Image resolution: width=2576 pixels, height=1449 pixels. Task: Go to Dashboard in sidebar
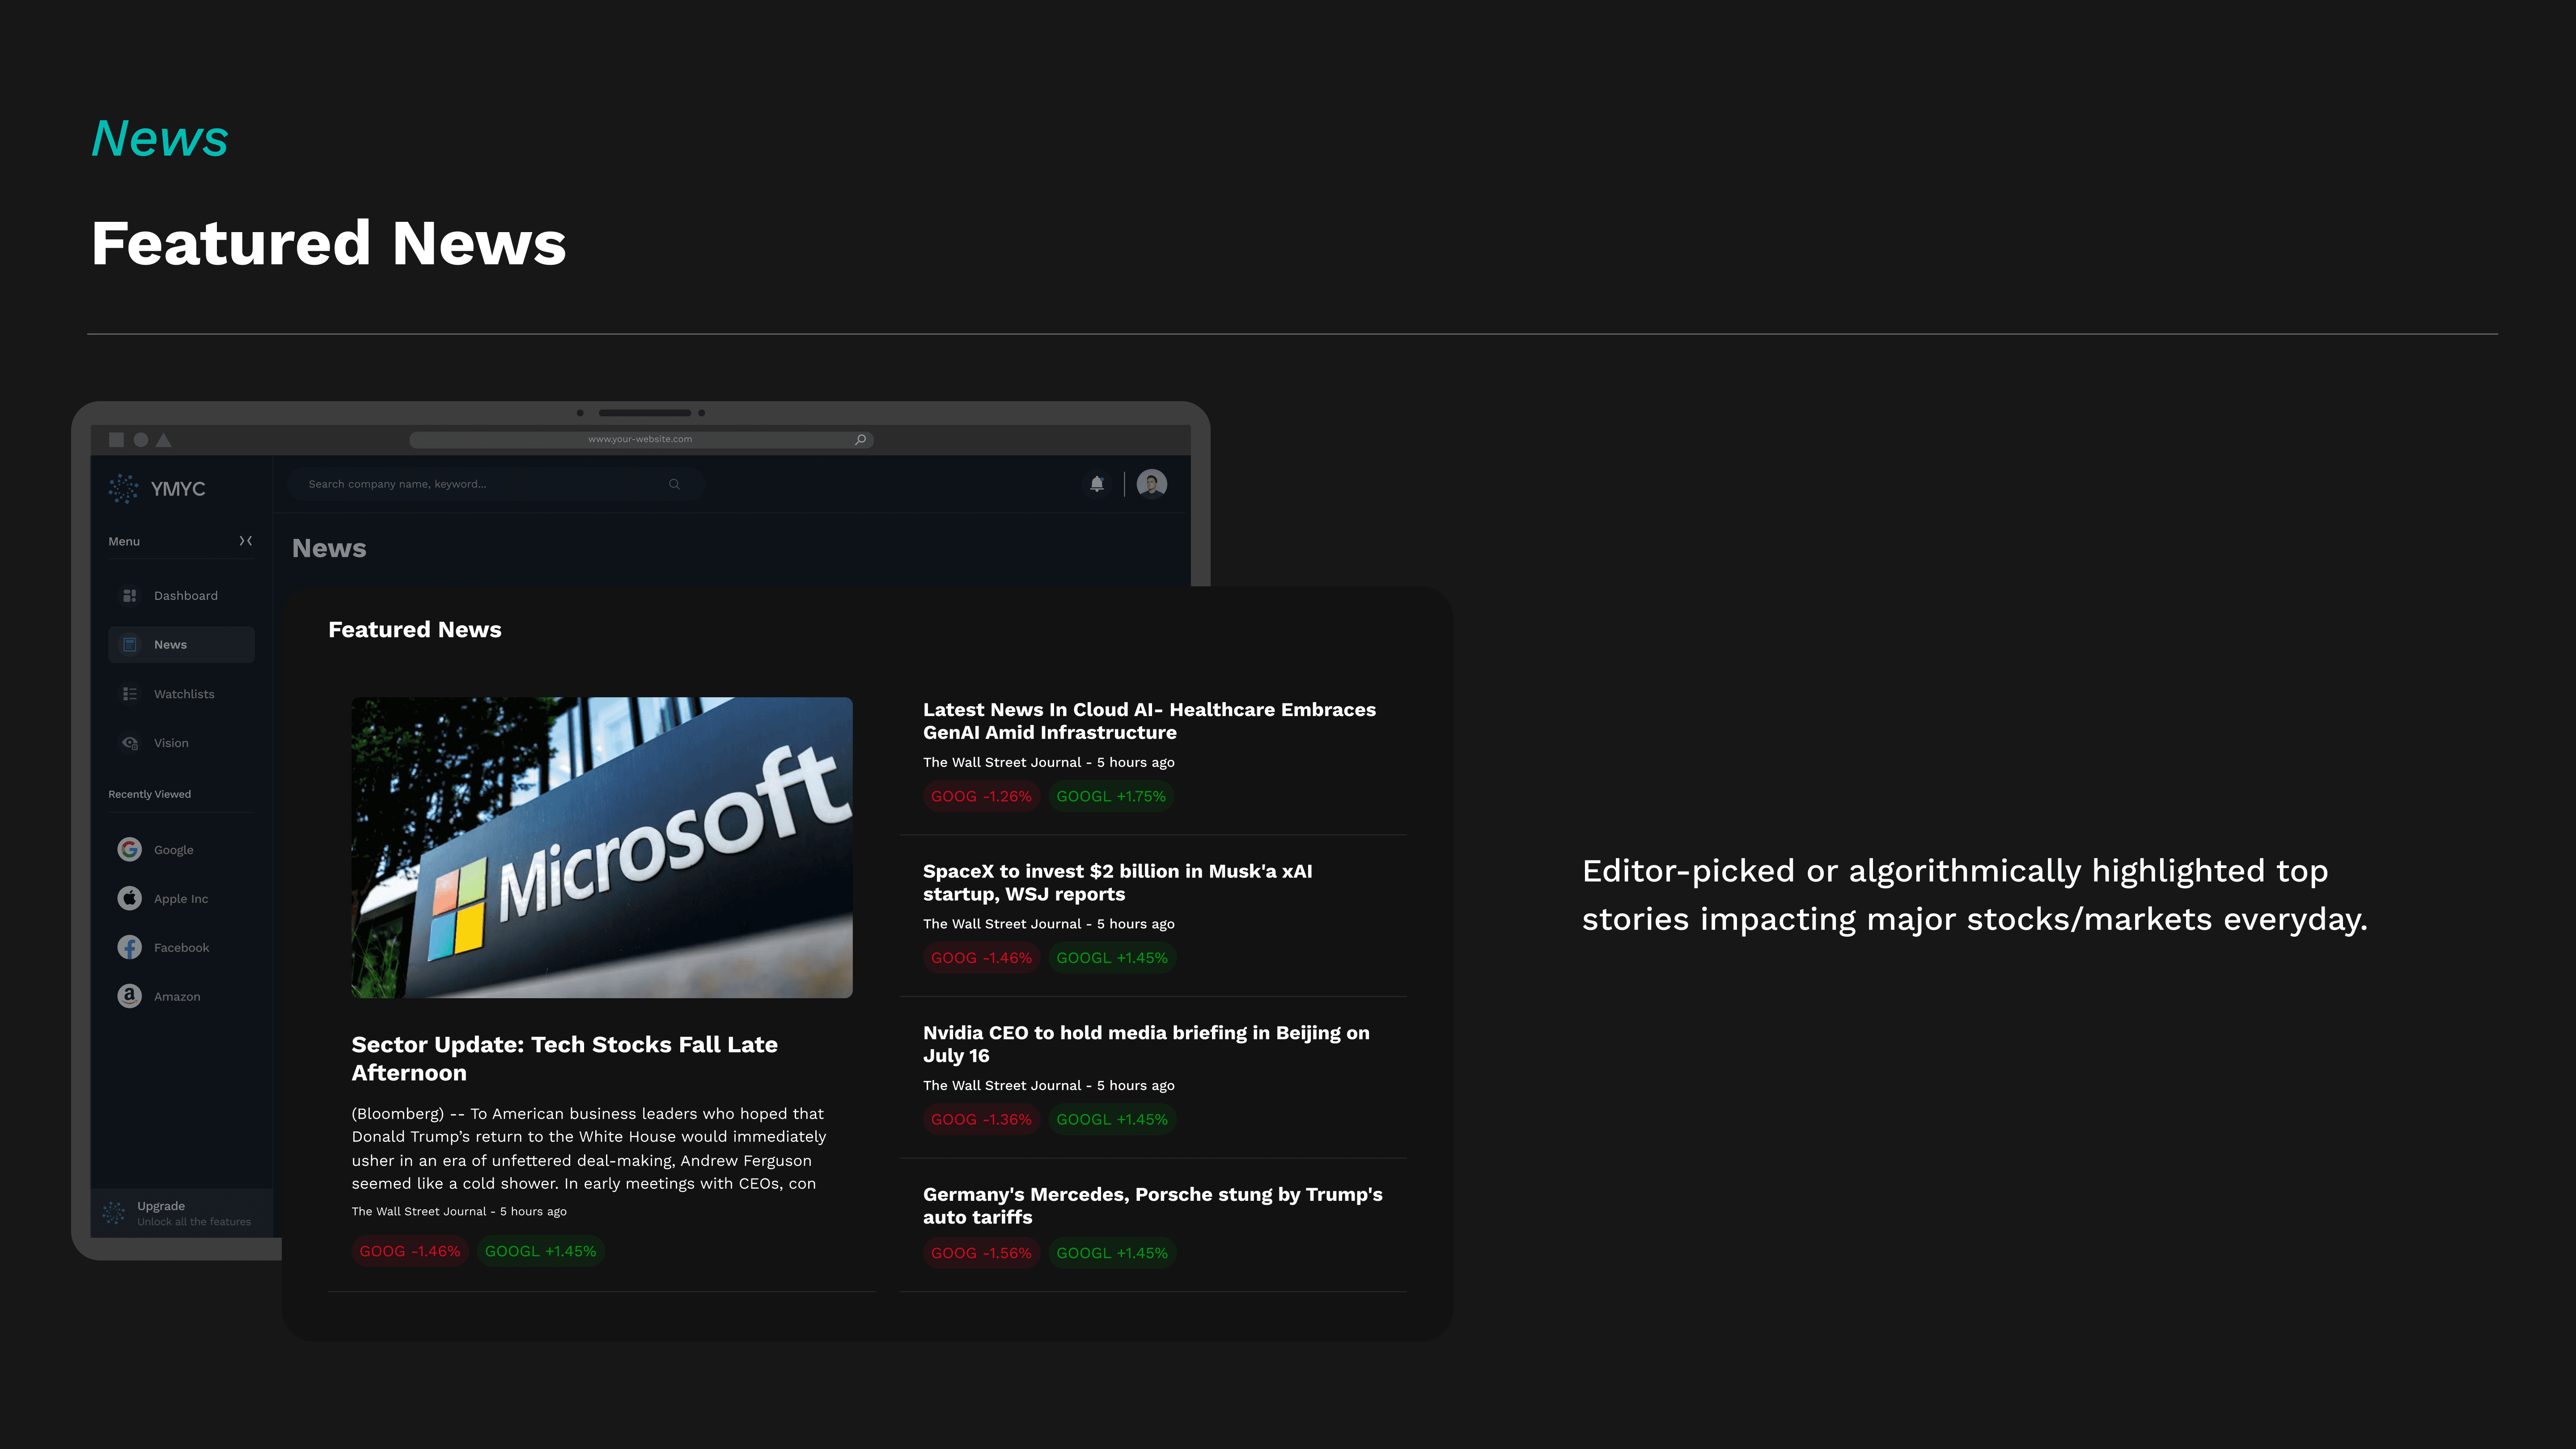pos(185,596)
